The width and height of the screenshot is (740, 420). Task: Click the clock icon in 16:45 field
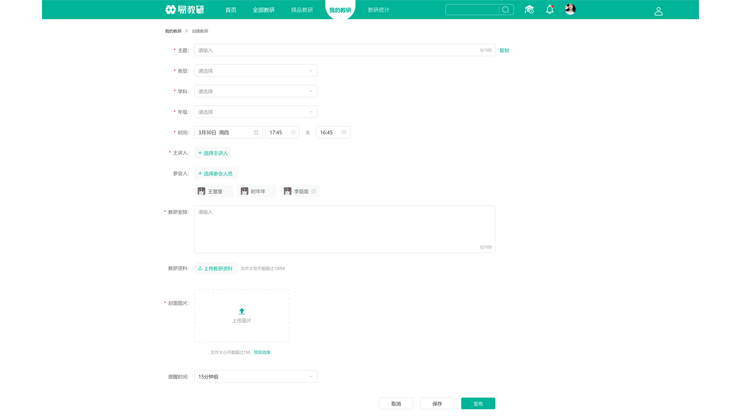coord(344,133)
